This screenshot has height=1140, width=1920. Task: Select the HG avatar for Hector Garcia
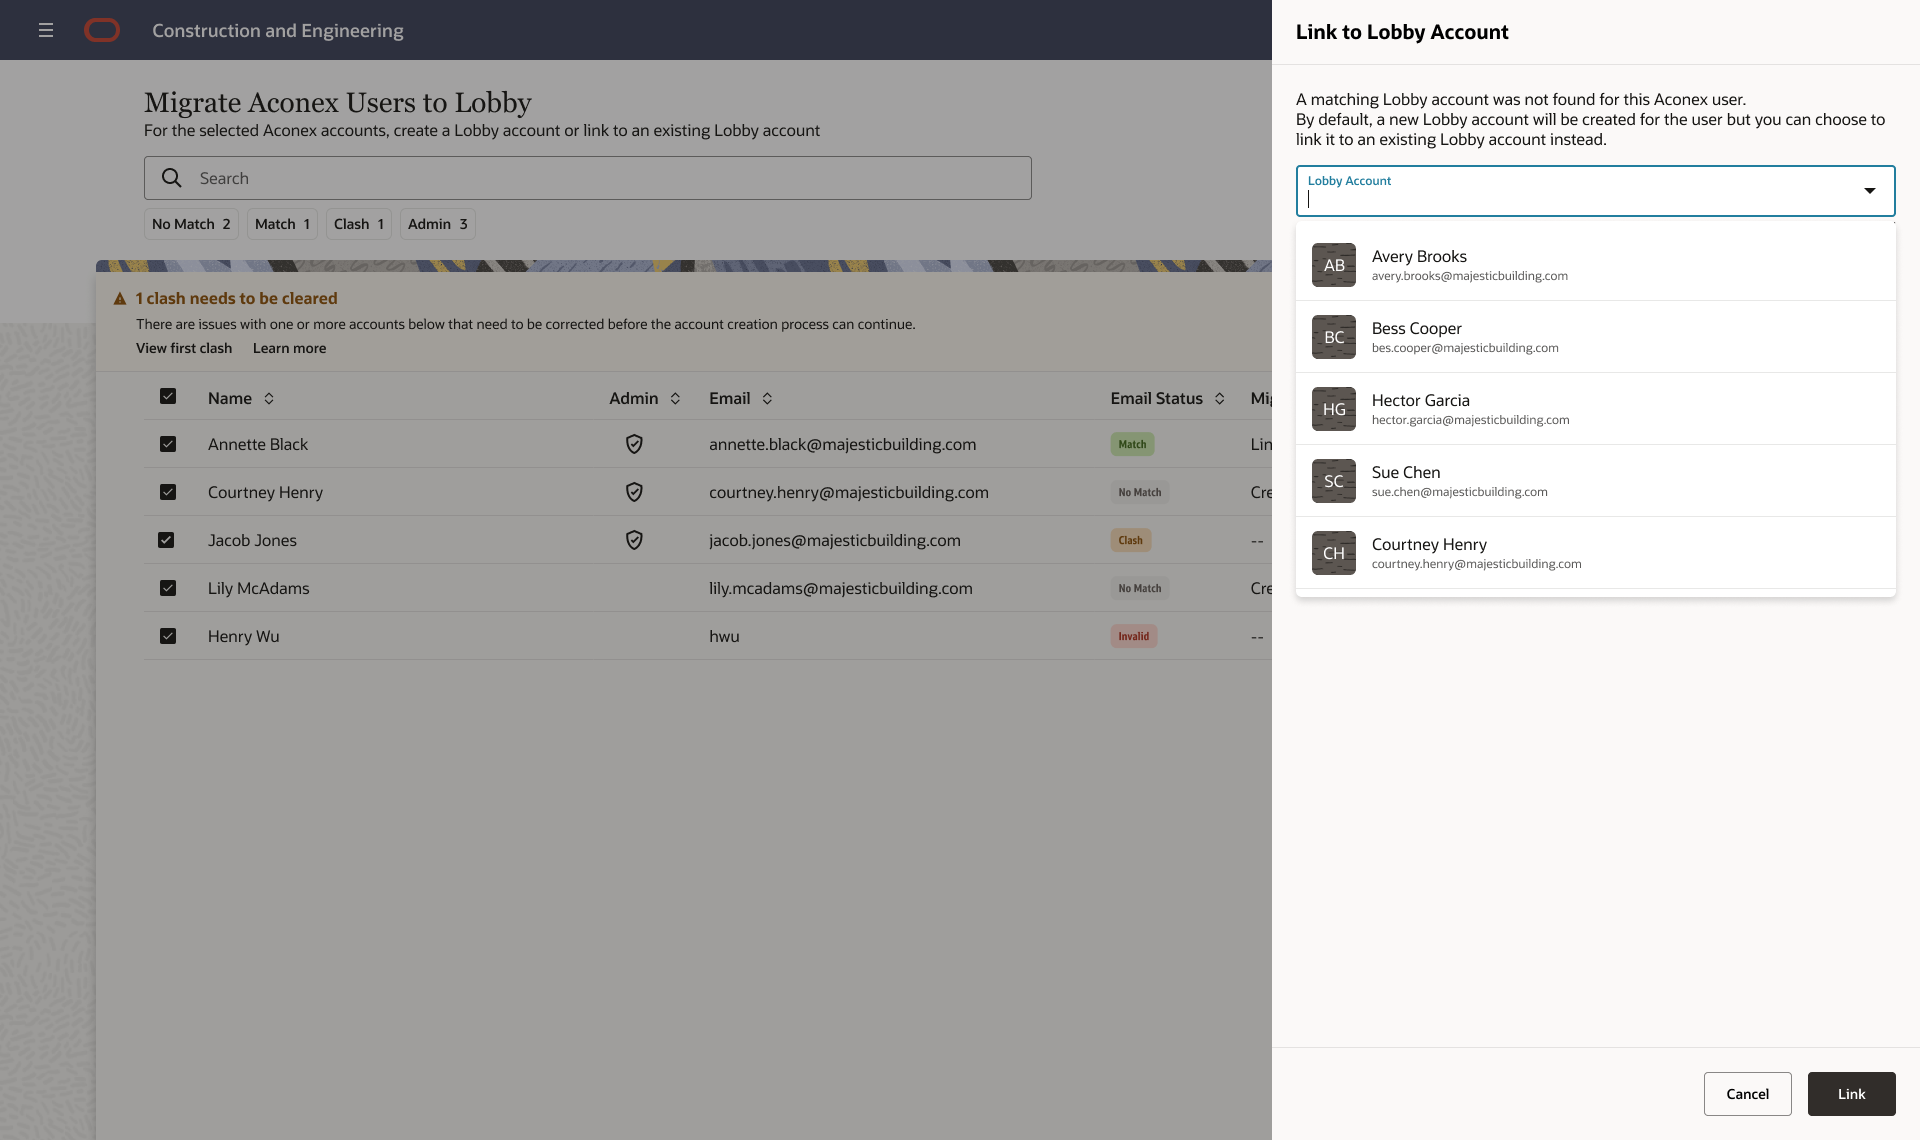pyautogui.click(x=1333, y=409)
